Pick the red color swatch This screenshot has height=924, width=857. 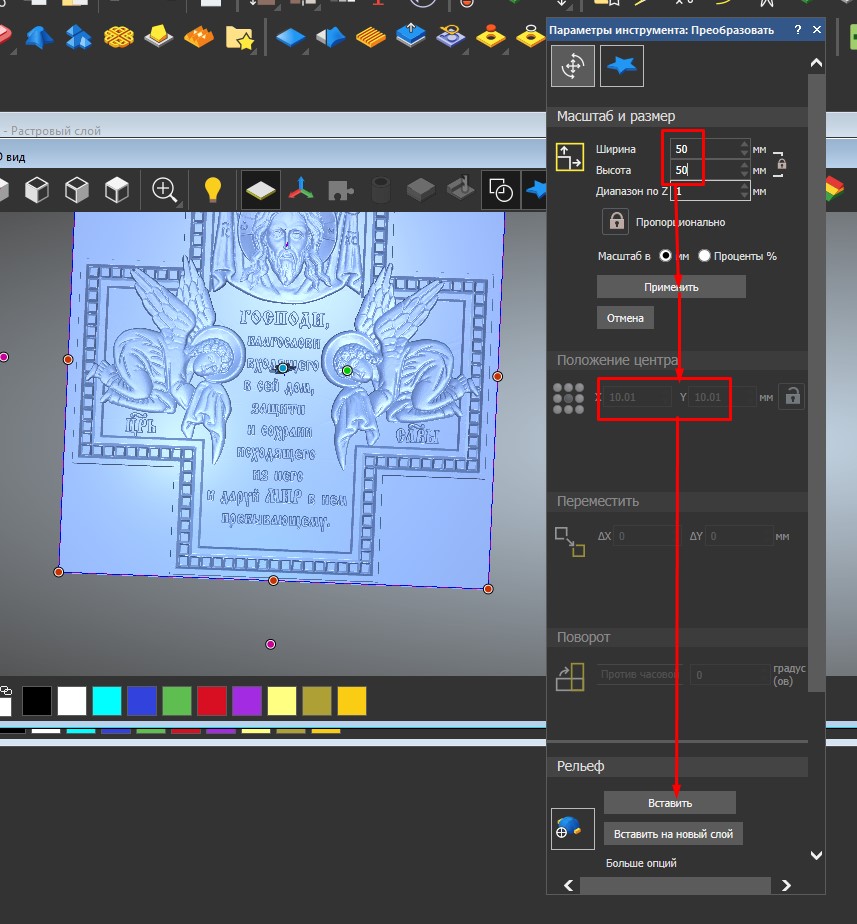pos(212,701)
